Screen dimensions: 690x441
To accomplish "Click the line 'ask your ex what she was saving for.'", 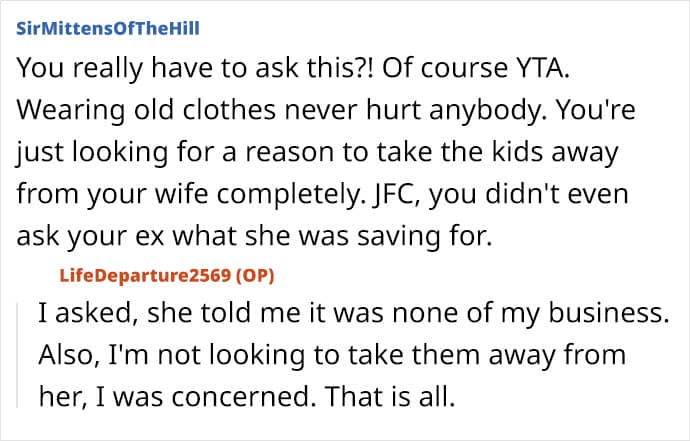I will pos(254,236).
